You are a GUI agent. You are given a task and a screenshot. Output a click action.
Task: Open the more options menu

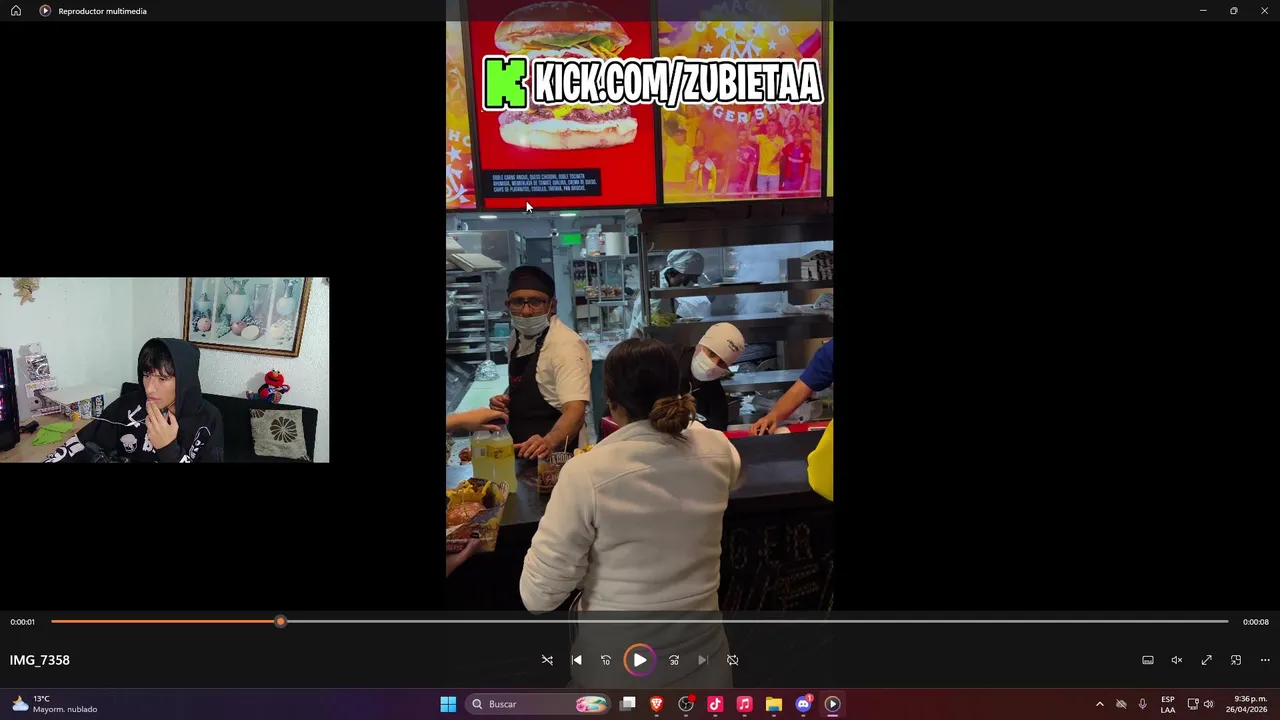[1265, 660]
